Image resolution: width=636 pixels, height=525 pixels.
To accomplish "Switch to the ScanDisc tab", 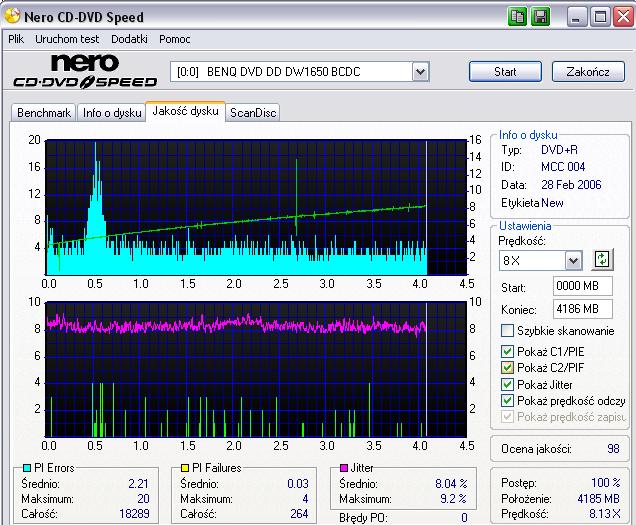I will (253, 112).
